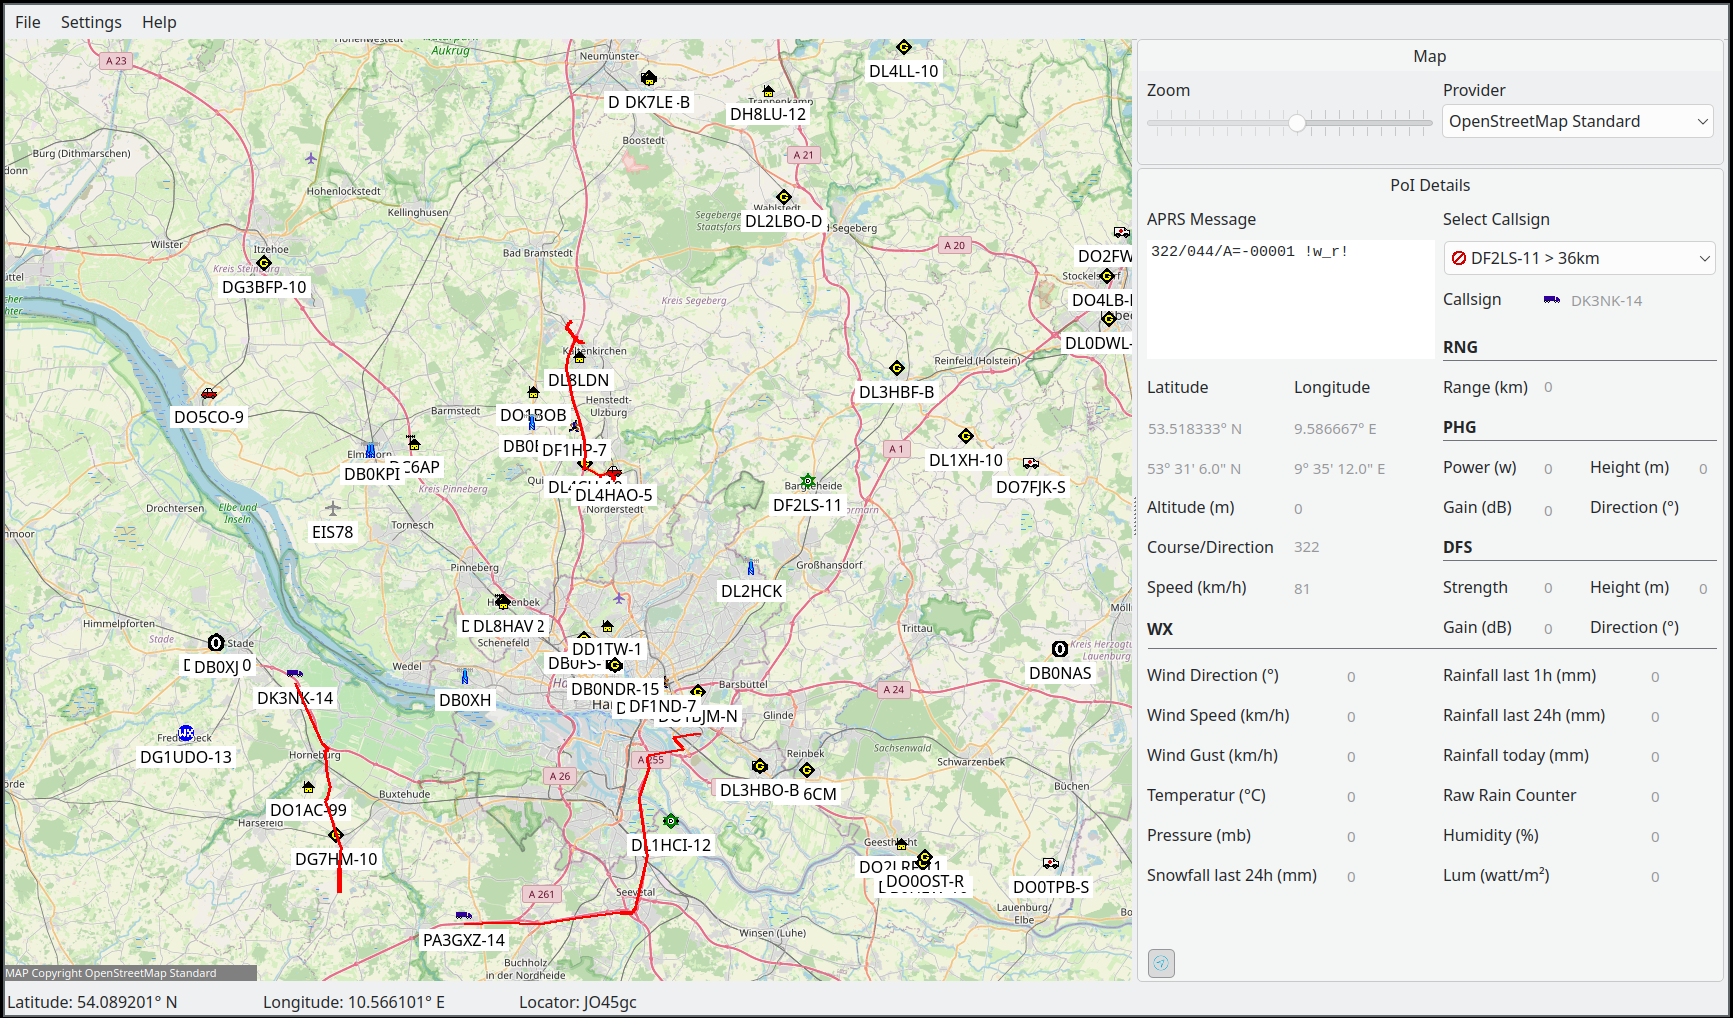The image size is (1733, 1018).
Task: Click the DL3HBF-B station label
Action: tap(896, 392)
